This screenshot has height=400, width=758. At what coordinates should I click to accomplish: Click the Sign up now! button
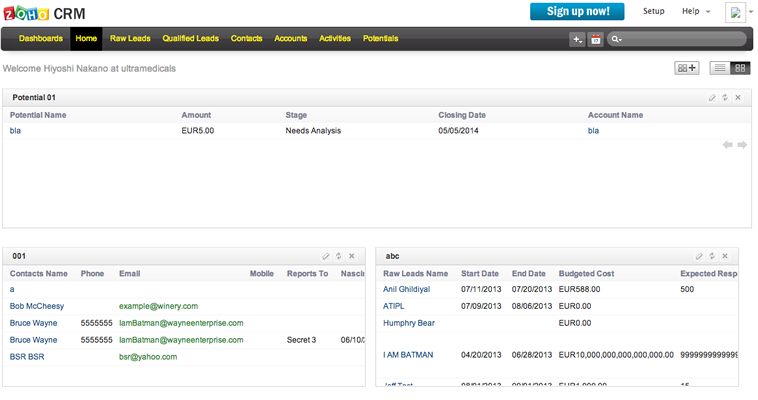click(577, 11)
